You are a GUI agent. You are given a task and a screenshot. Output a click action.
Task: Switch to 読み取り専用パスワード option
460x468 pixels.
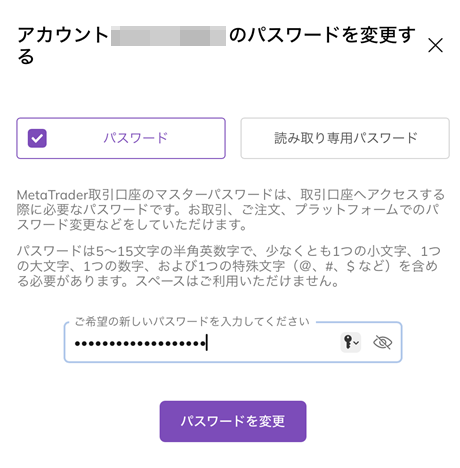345,138
